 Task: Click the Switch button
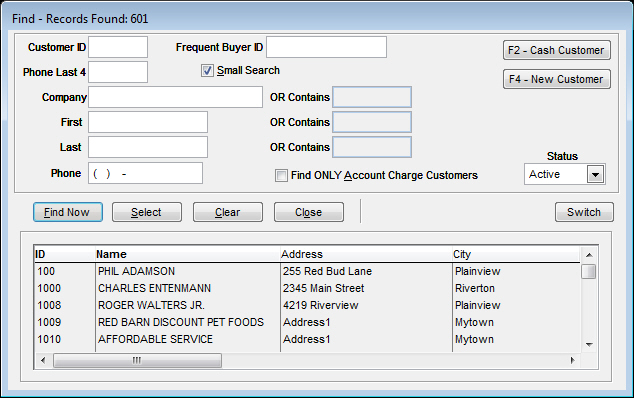(584, 212)
